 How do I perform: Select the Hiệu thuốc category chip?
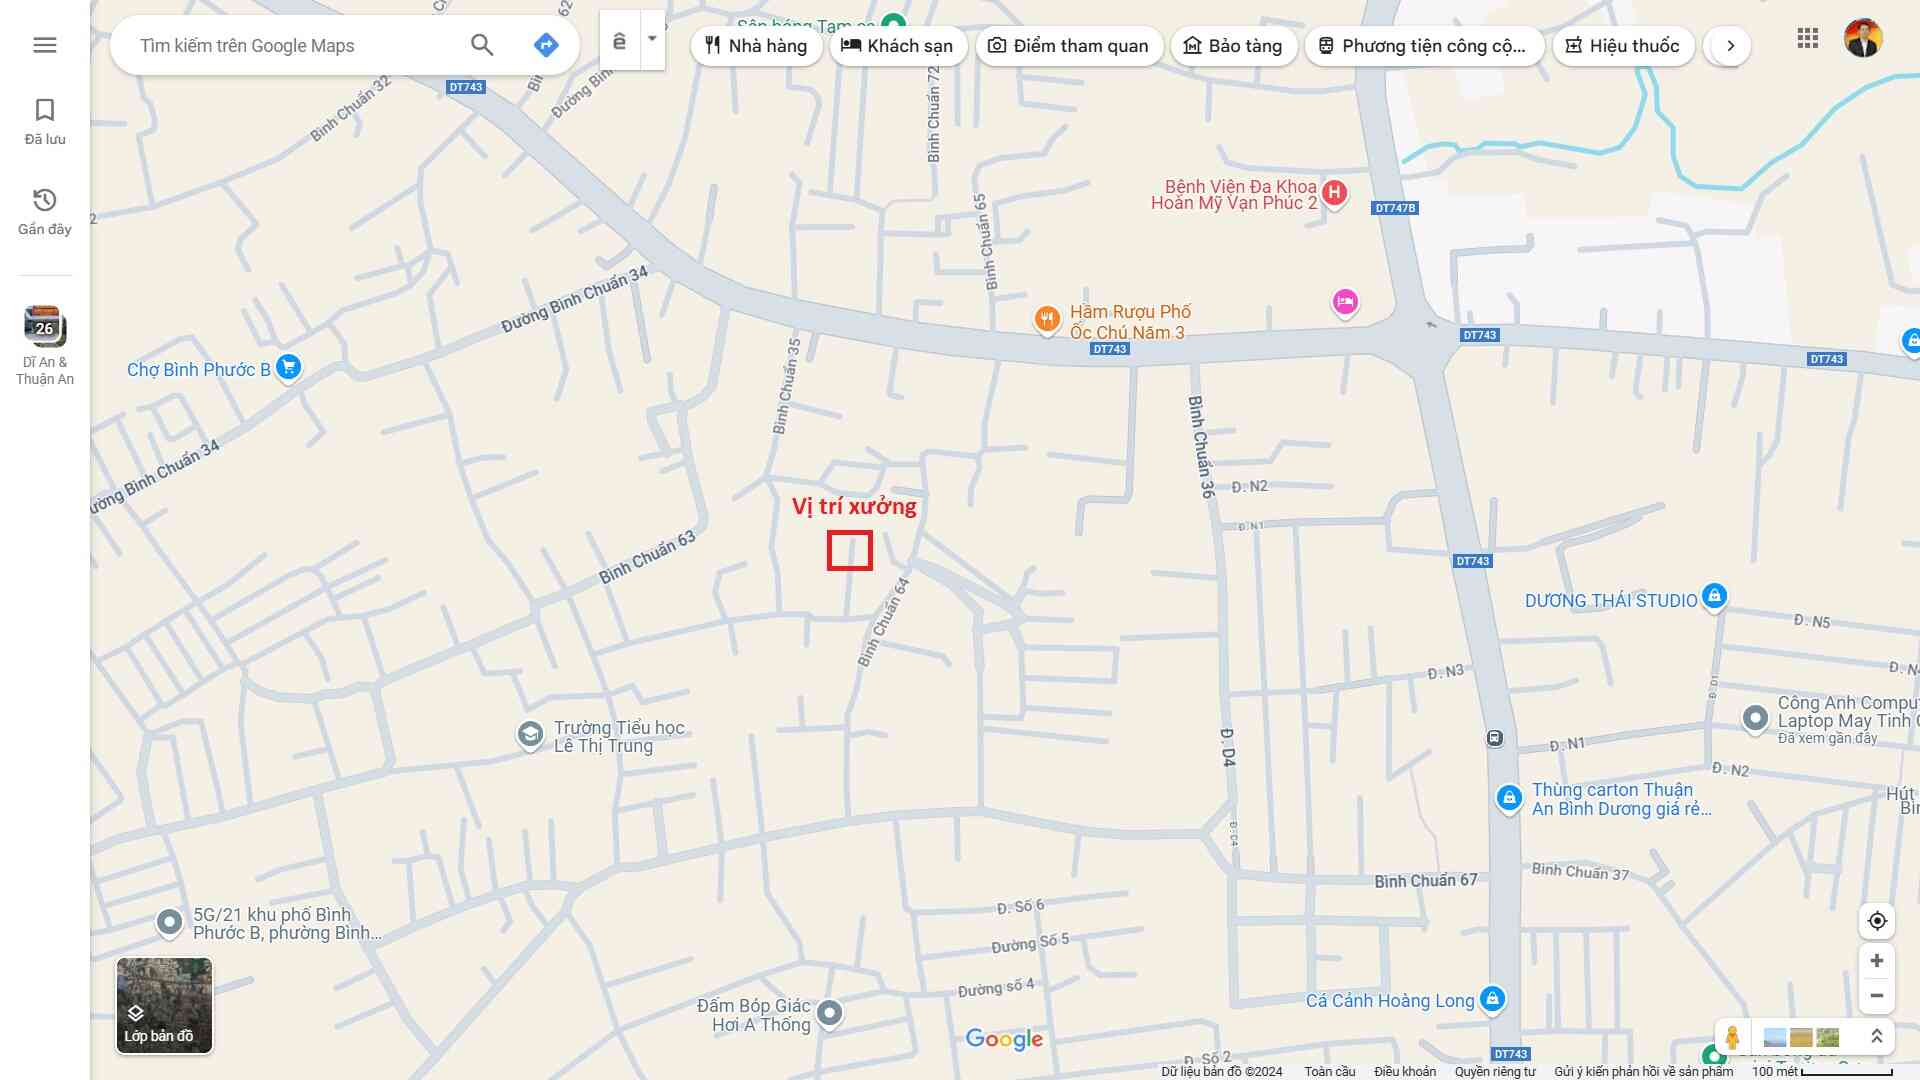[1622, 46]
